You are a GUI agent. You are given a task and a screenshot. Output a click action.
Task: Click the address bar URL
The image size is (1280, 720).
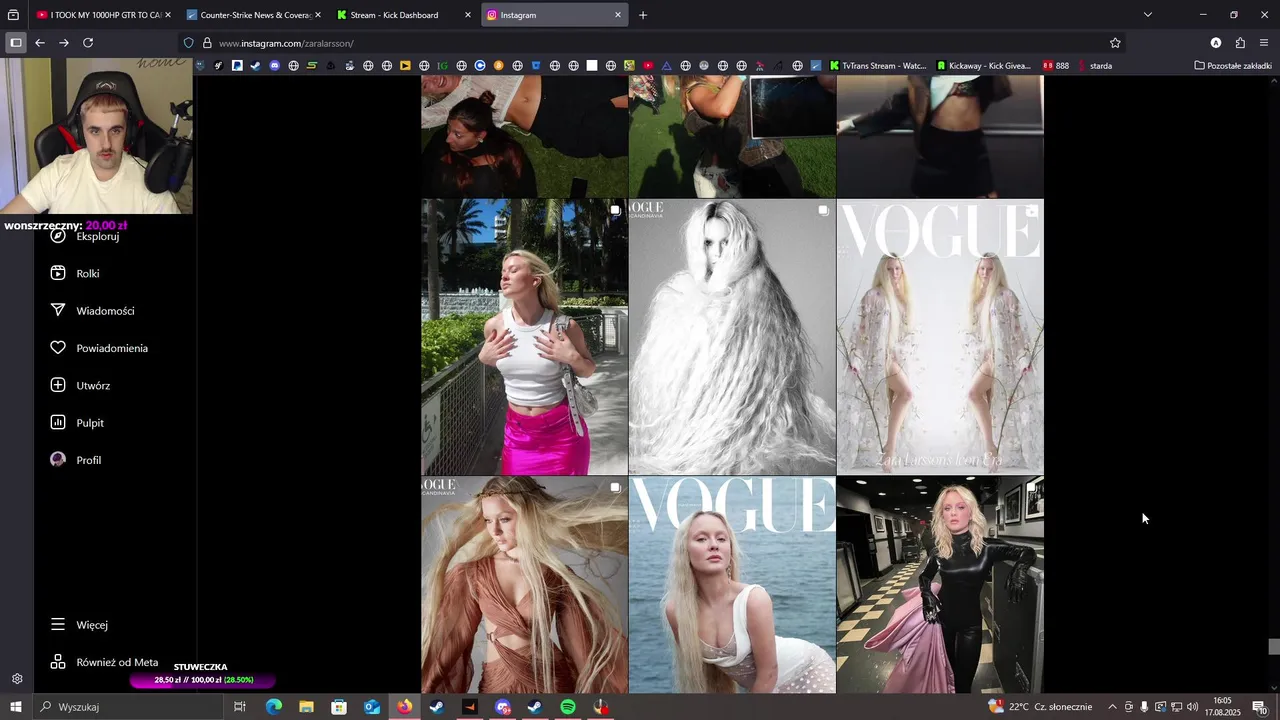pyautogui.click(x=286, y=43)
